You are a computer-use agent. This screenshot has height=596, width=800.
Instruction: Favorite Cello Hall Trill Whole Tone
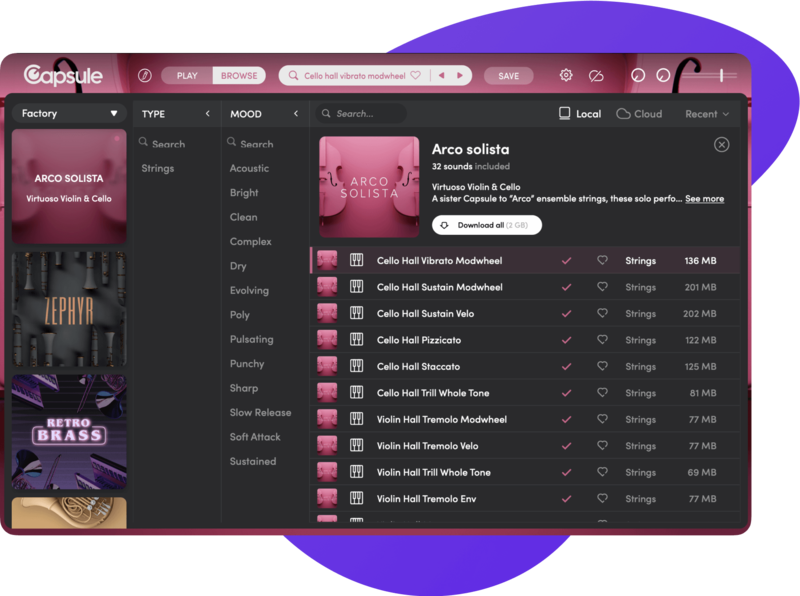[603, 392]
